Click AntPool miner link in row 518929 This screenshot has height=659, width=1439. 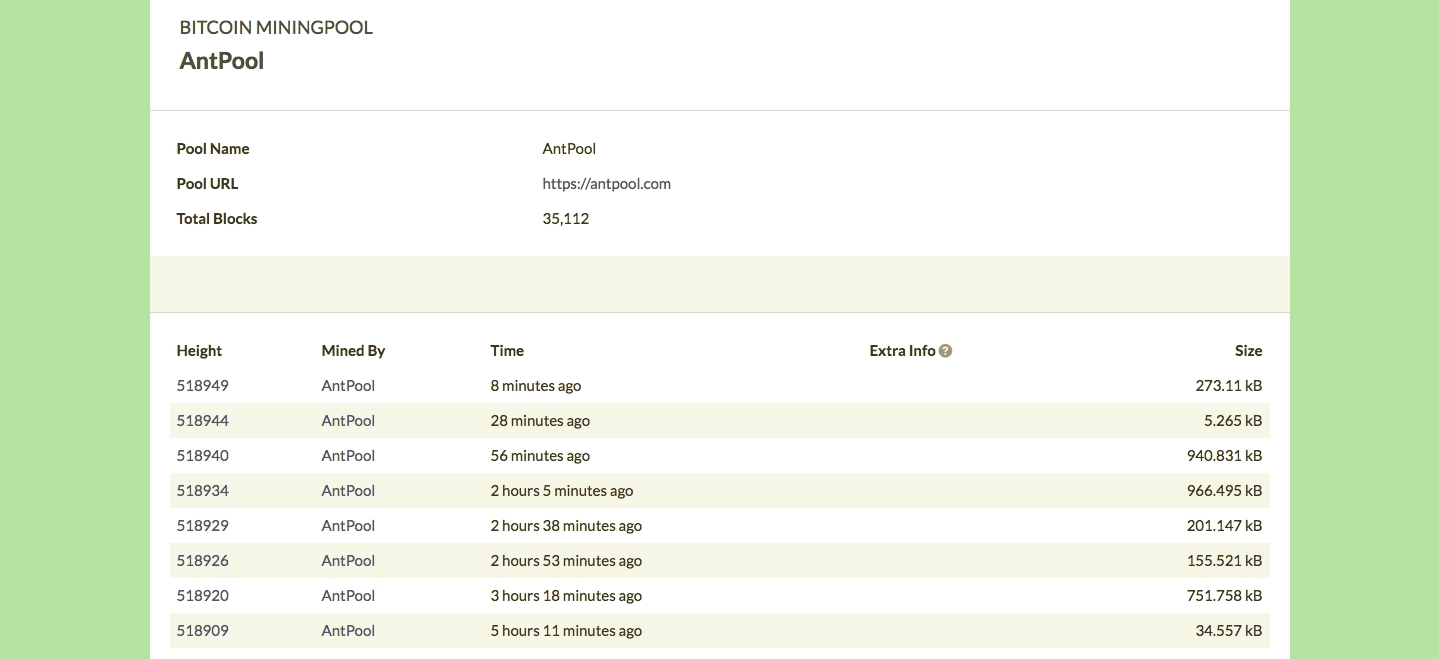348,526
